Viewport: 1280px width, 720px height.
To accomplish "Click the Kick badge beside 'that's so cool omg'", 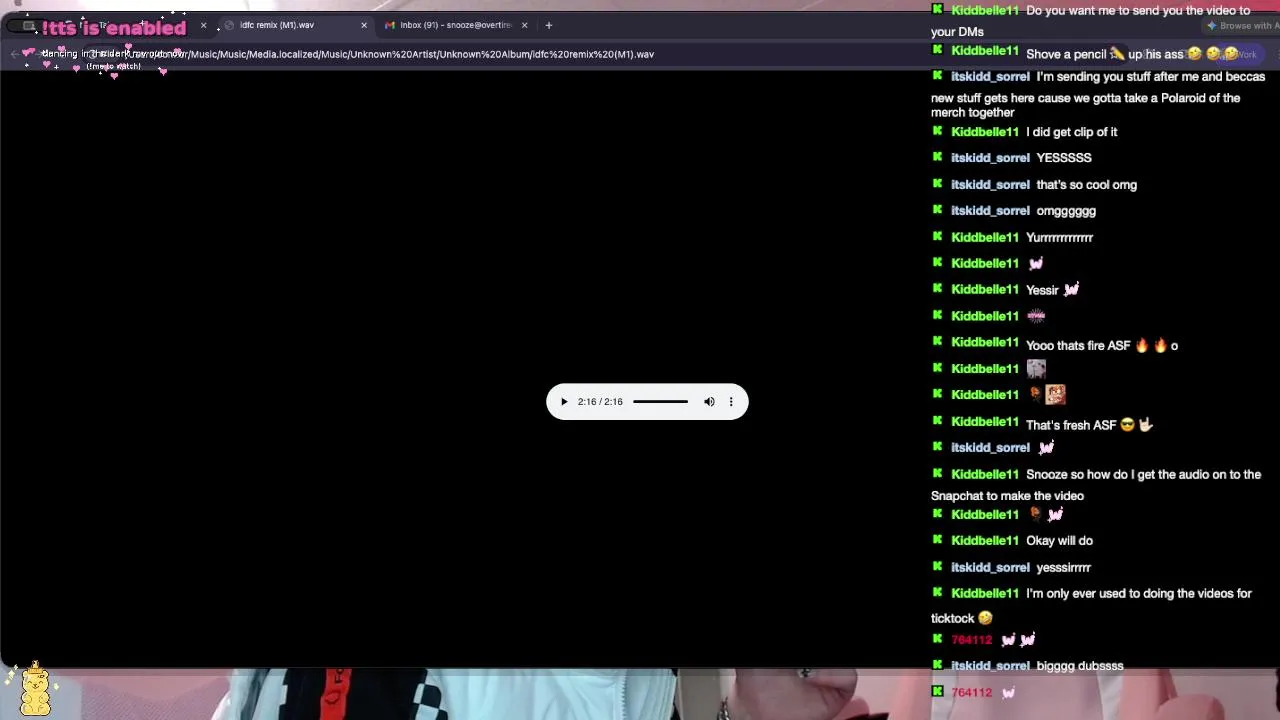I will 937,184.
